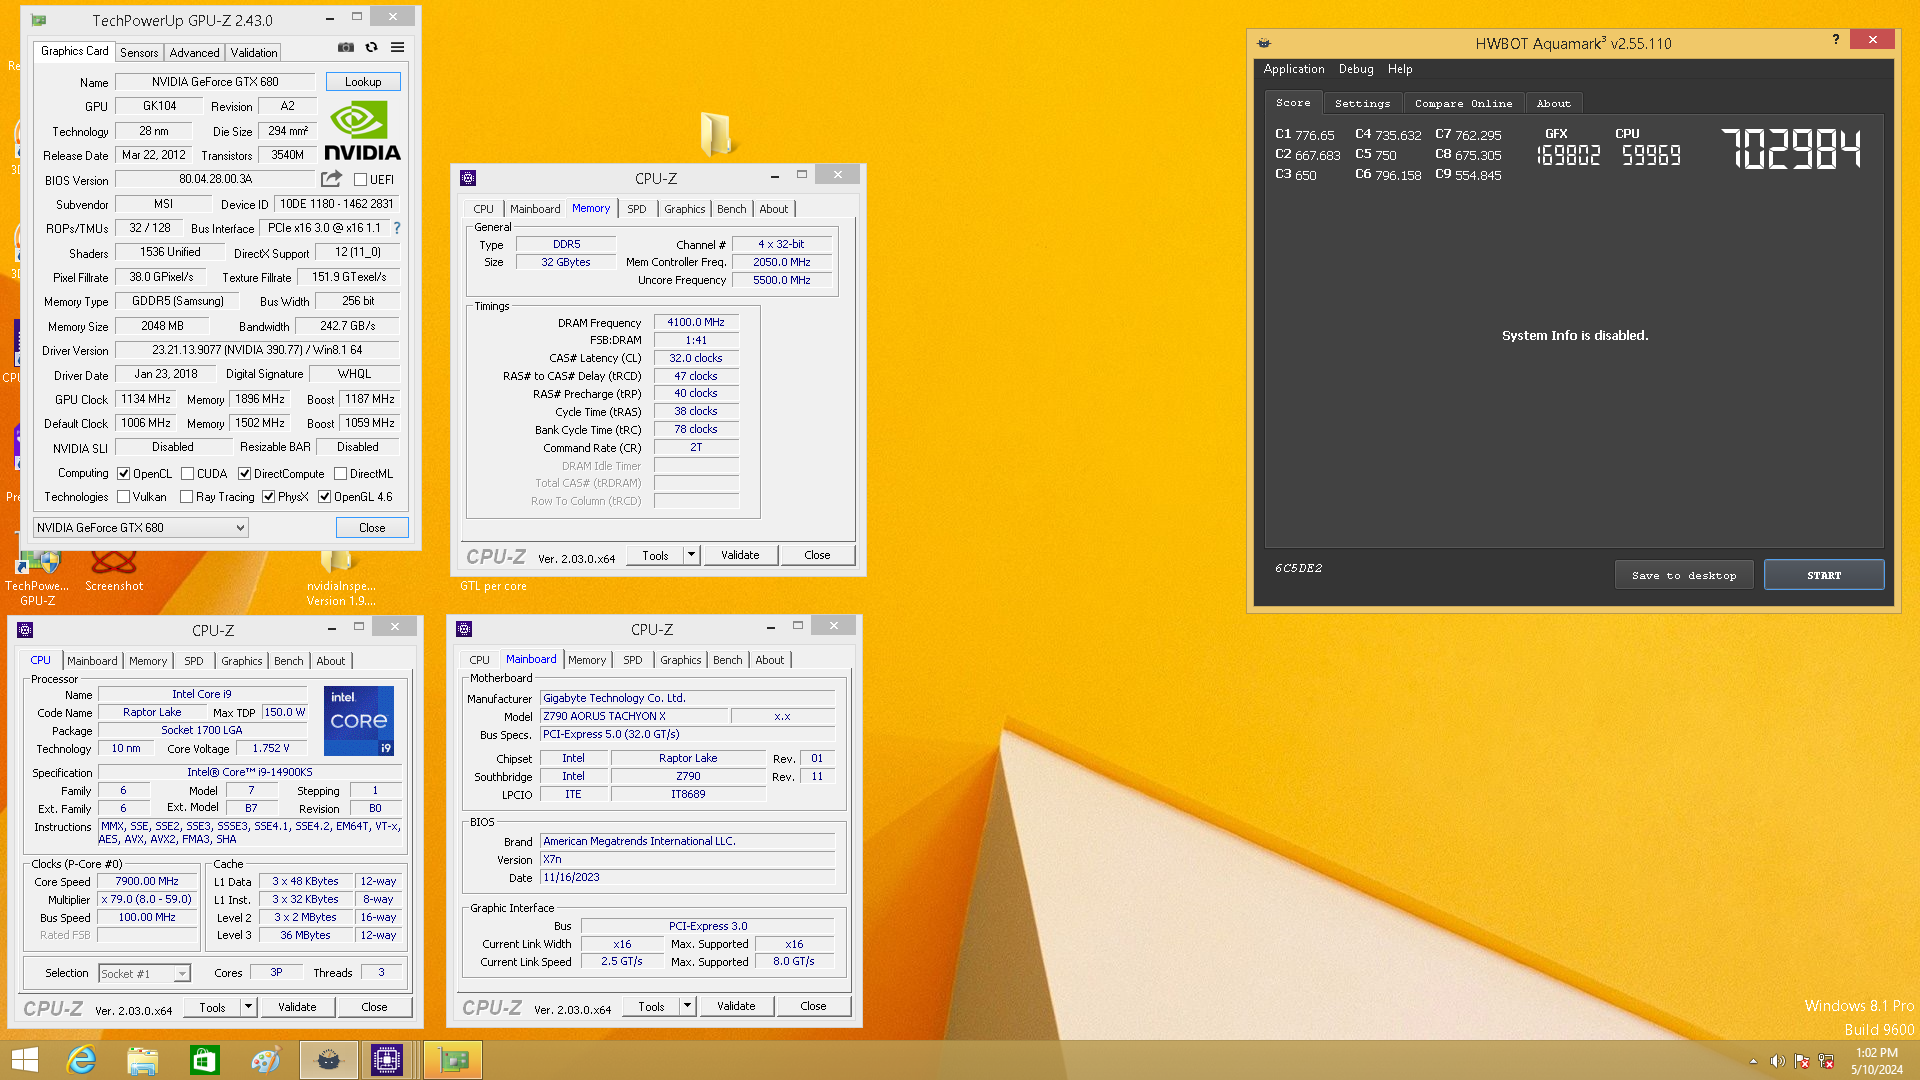Viewport: 1920px width, 1080px height.
Task: Open Internet Explorer from the taskbar
Action: (81, 1060)
